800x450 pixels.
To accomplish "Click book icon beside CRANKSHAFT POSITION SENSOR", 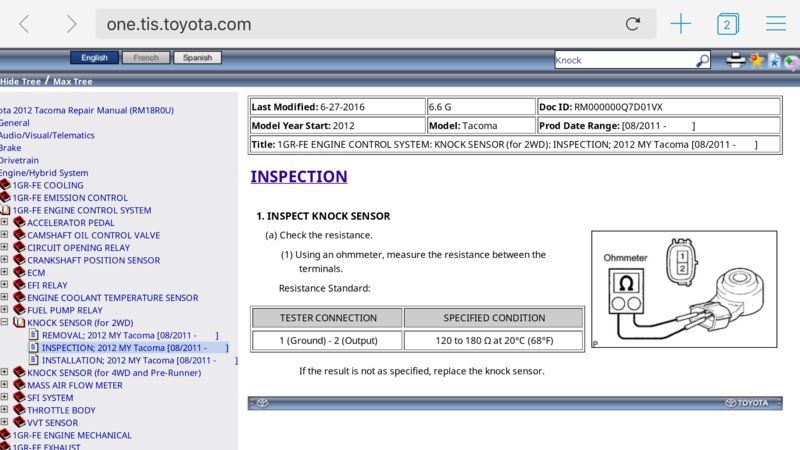I will coord(19,260).
